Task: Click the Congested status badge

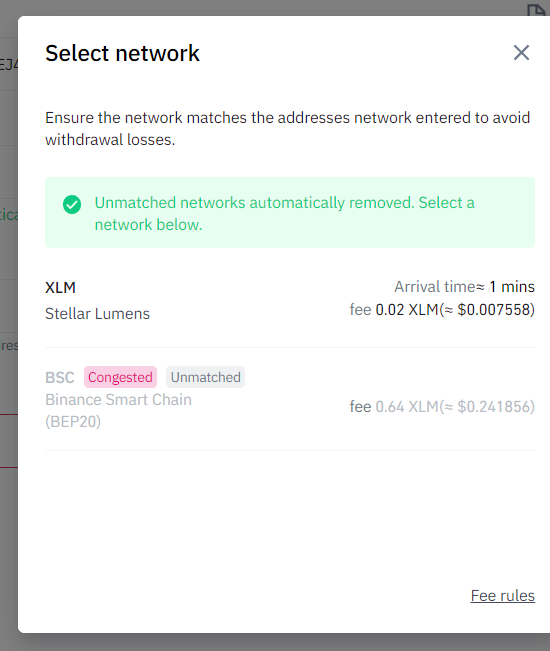Action: 120,377
